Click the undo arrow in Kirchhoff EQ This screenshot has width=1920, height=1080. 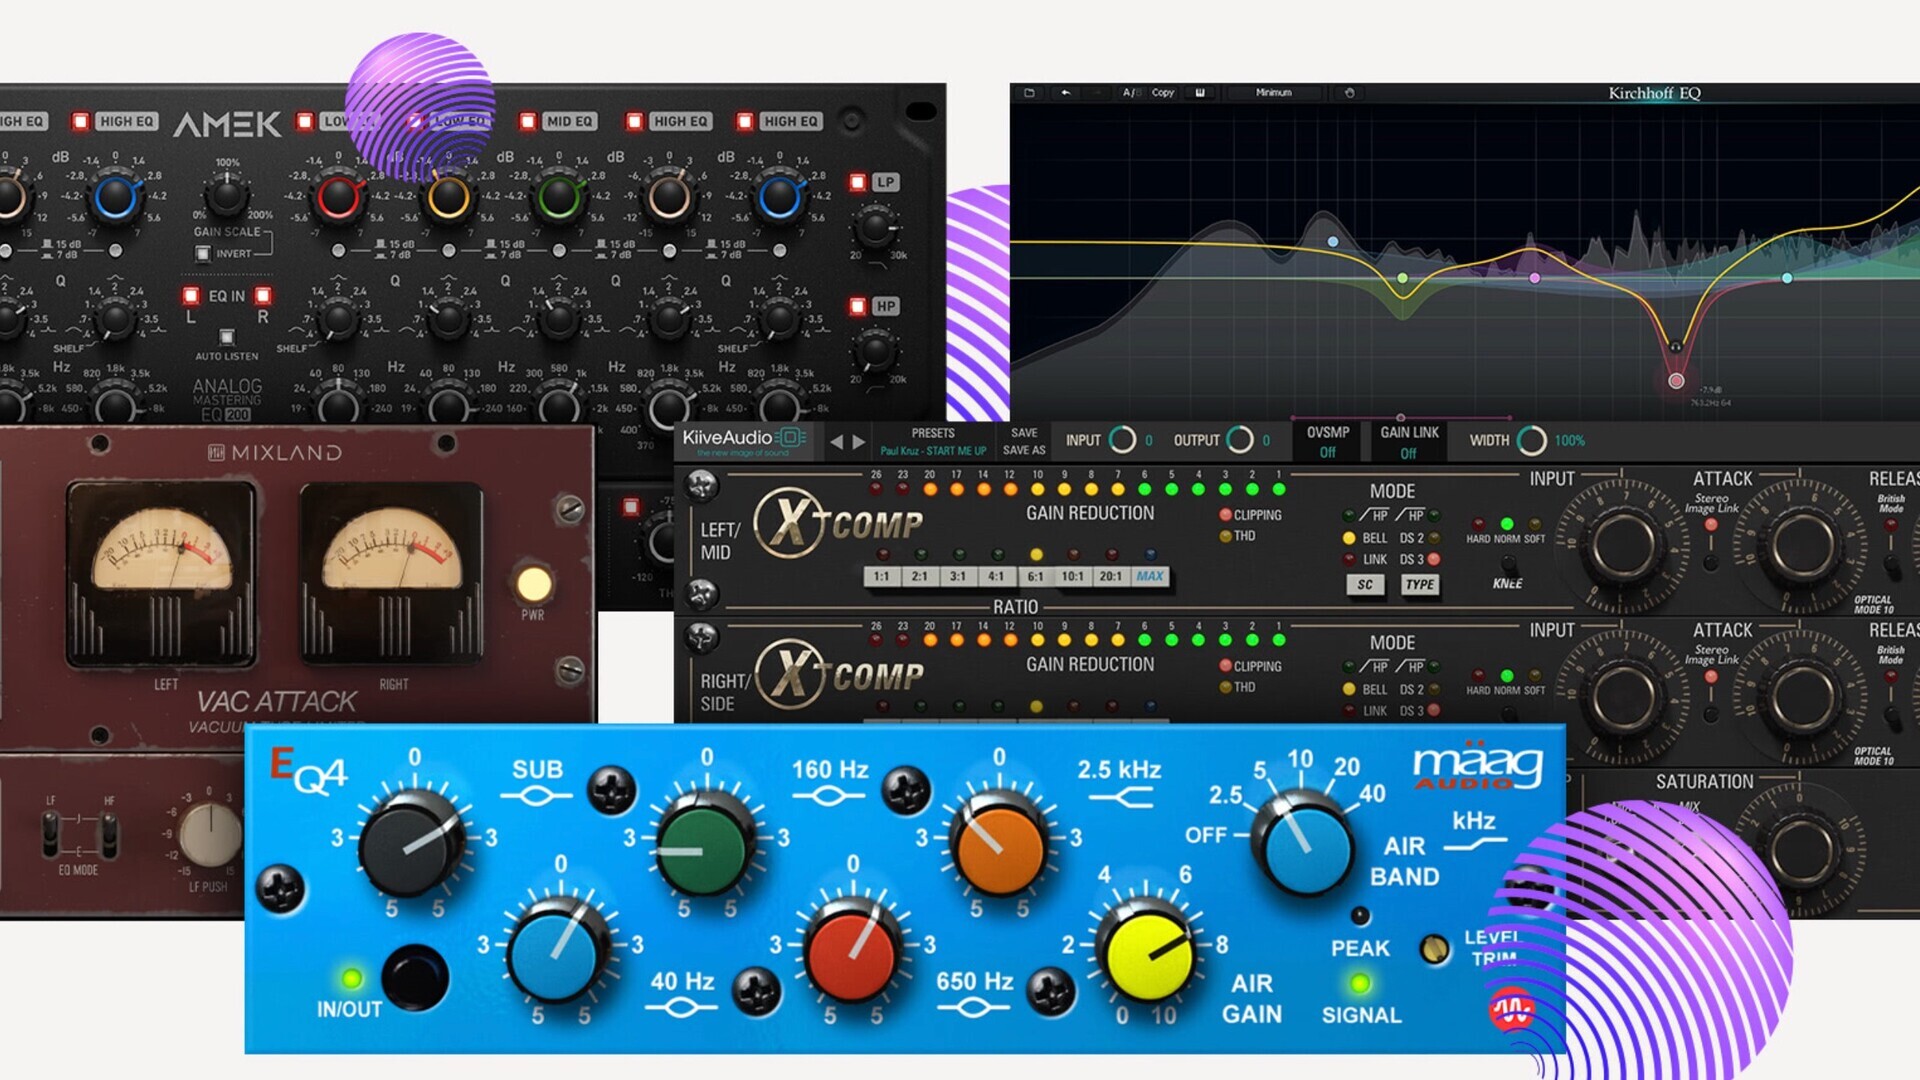(1066, 93)
